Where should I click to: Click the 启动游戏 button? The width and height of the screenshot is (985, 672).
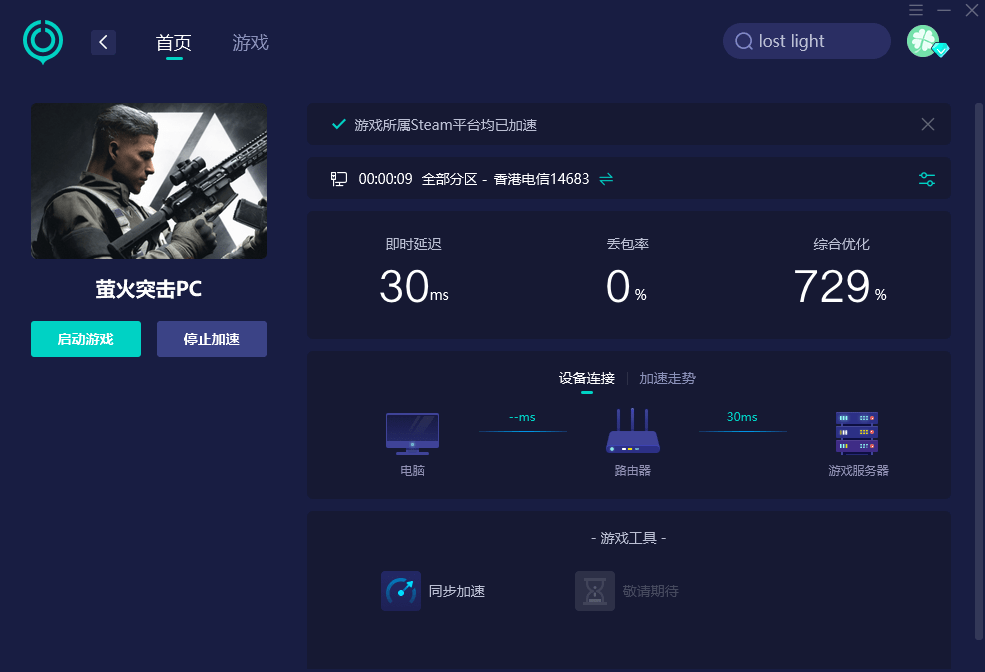(86, 339)
